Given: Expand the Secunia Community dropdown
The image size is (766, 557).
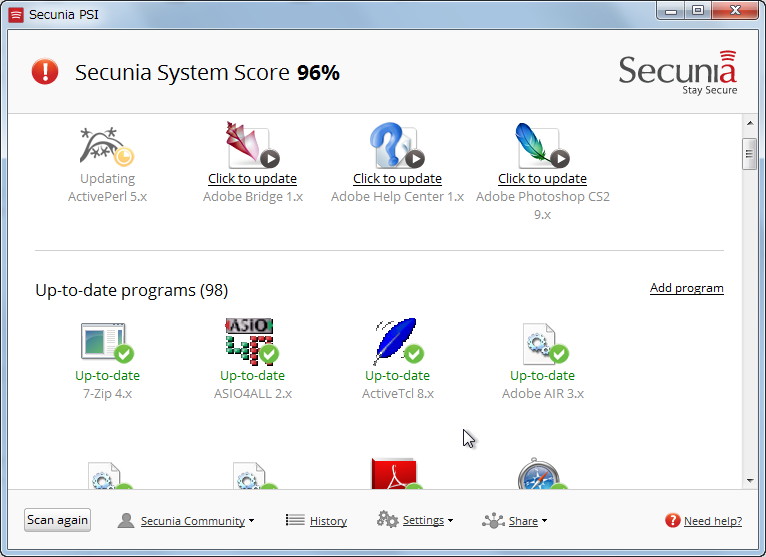Looking at the screenshot, I should tap(251, 521).
